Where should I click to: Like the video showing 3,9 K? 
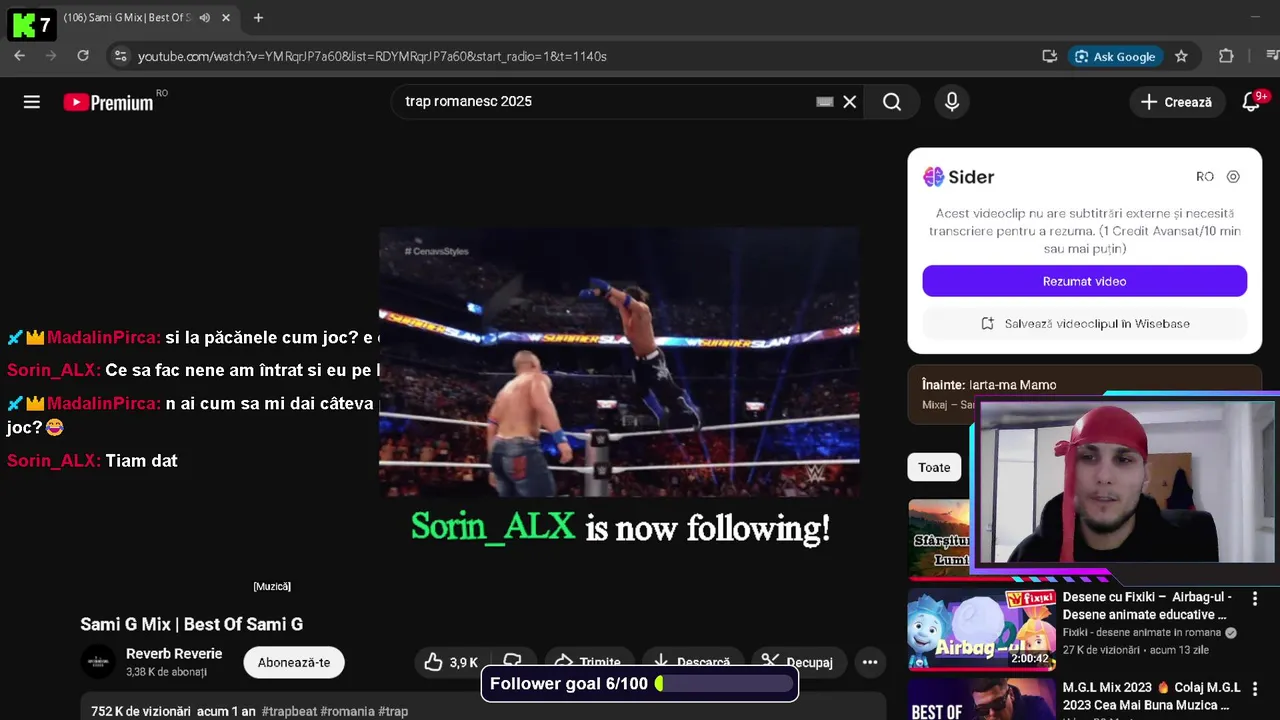[x=450, y=662]
